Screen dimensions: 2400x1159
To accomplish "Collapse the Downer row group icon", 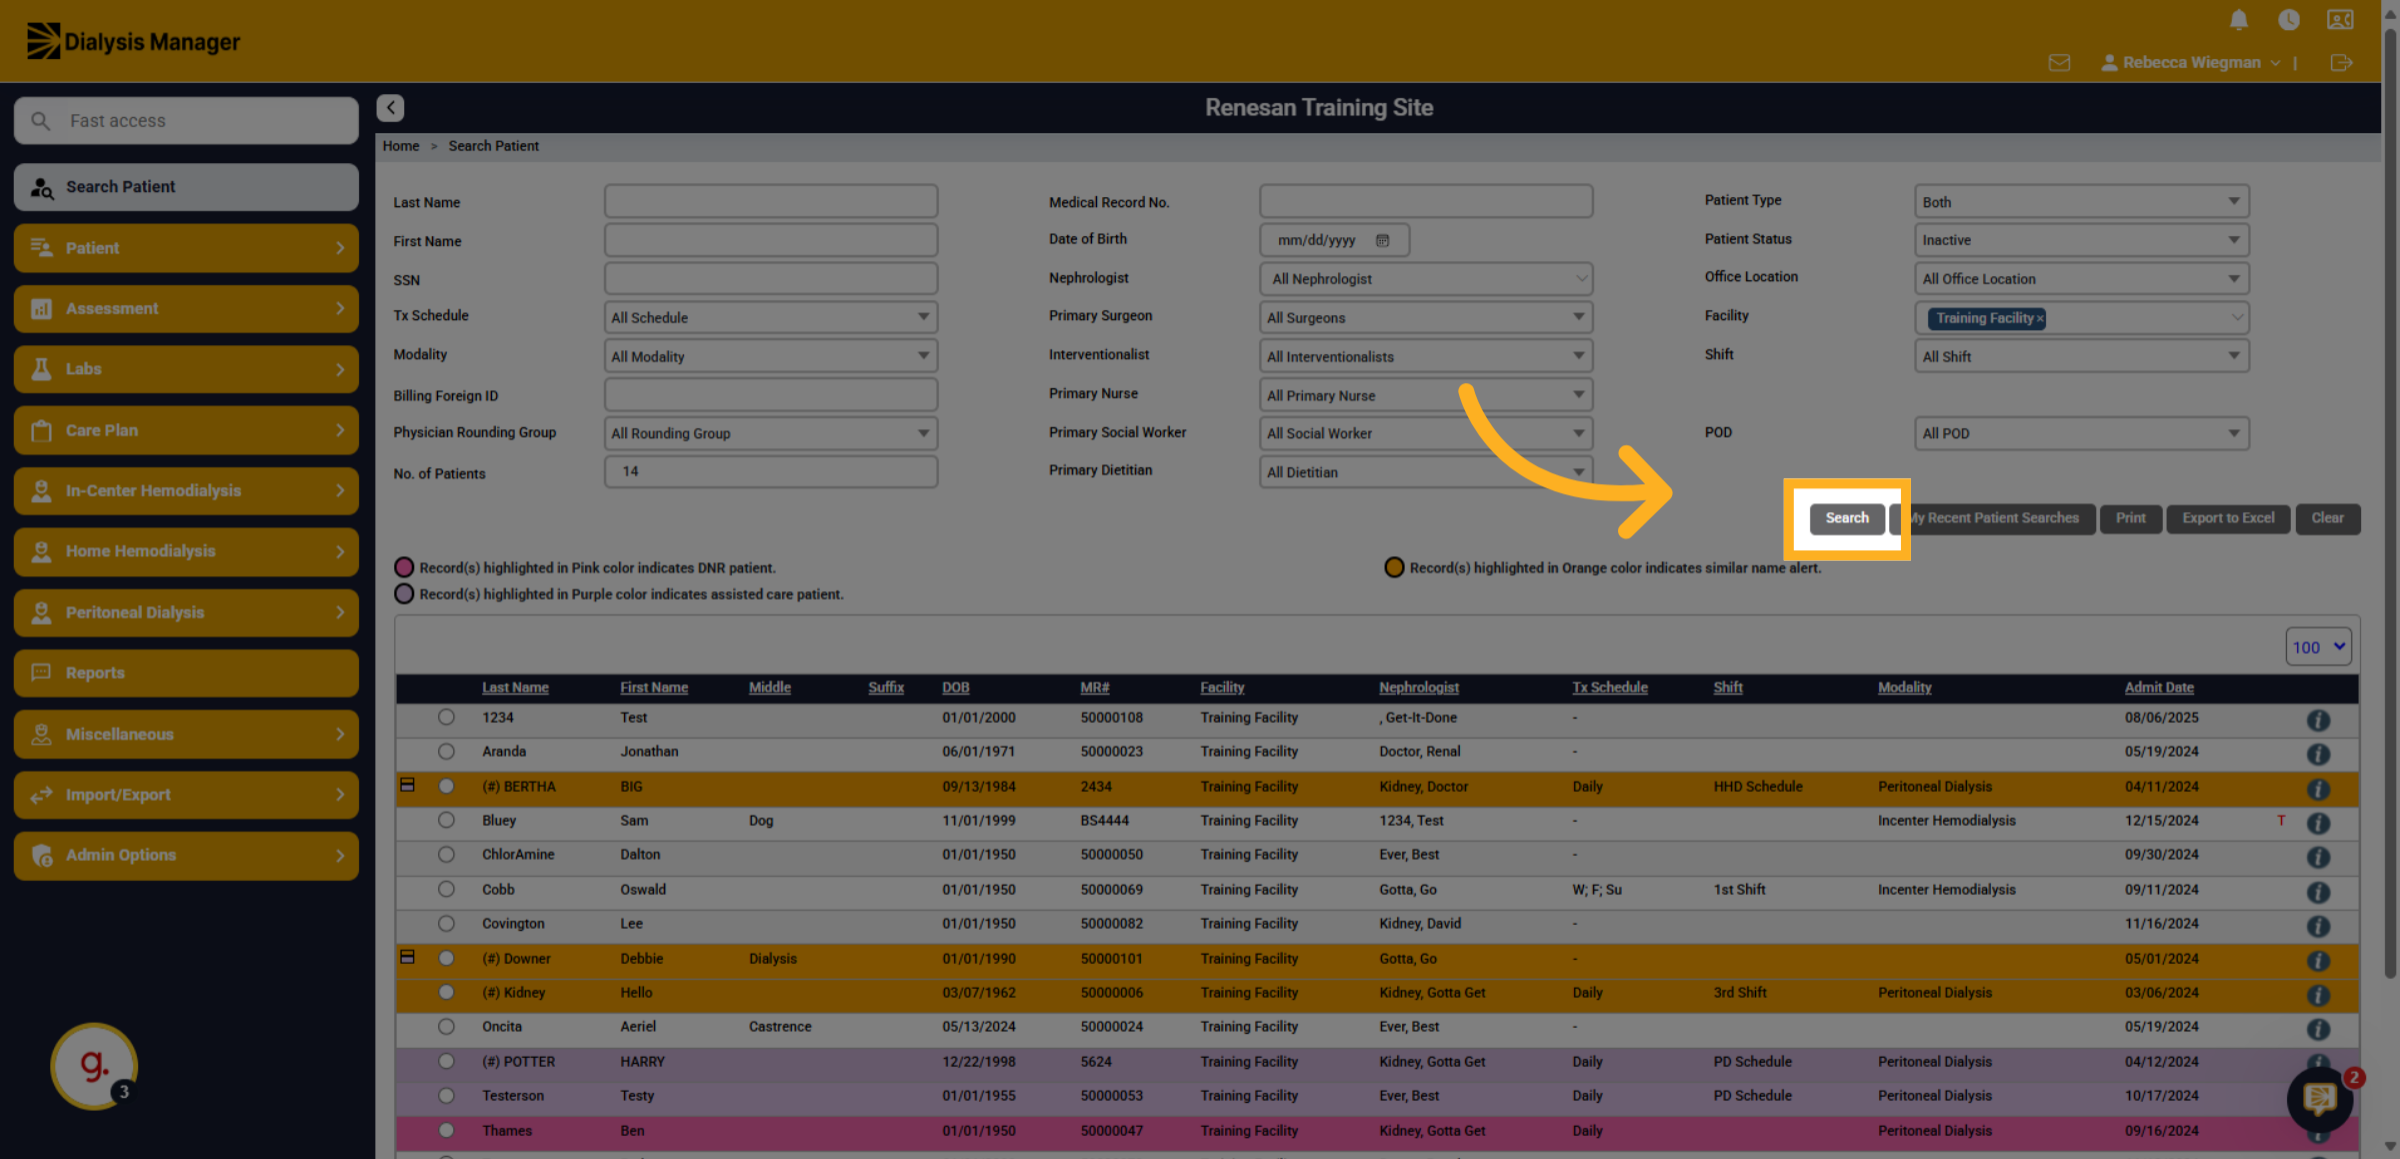I will point(407,957).
